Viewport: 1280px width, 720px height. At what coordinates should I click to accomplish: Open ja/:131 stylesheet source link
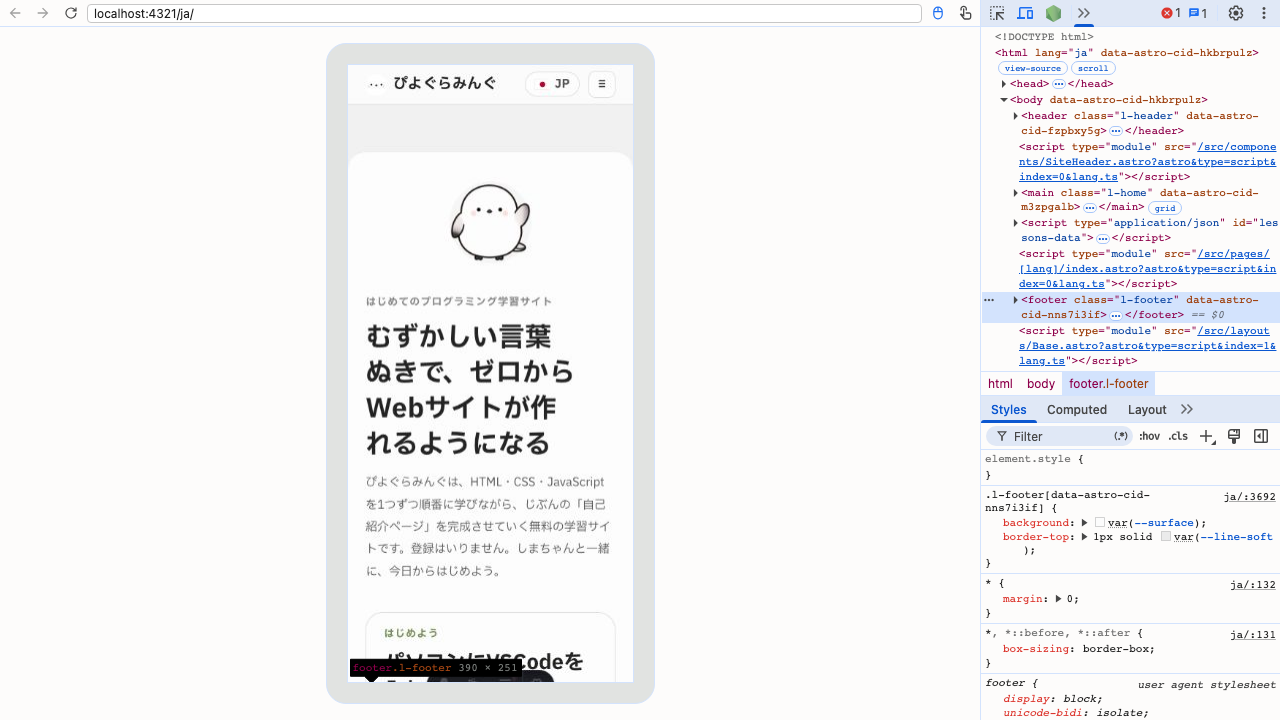(x=1253, y=635)
